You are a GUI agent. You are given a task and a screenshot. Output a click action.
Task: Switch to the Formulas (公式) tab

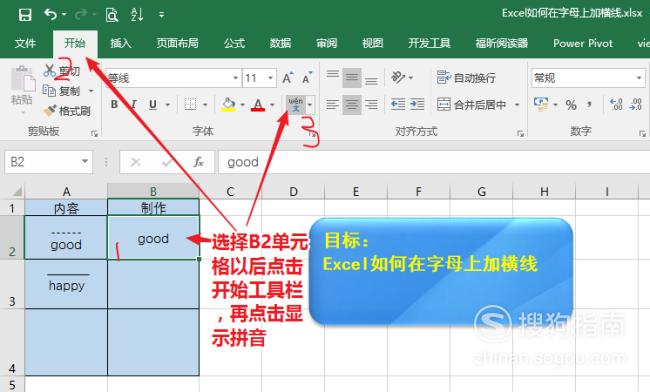click(x=235, y=43)
